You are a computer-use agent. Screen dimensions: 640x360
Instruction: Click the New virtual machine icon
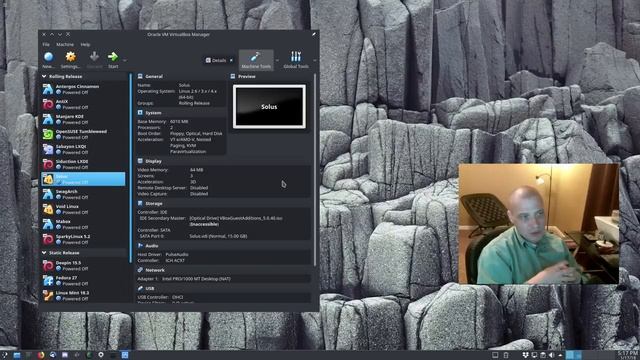pos(49,57)
